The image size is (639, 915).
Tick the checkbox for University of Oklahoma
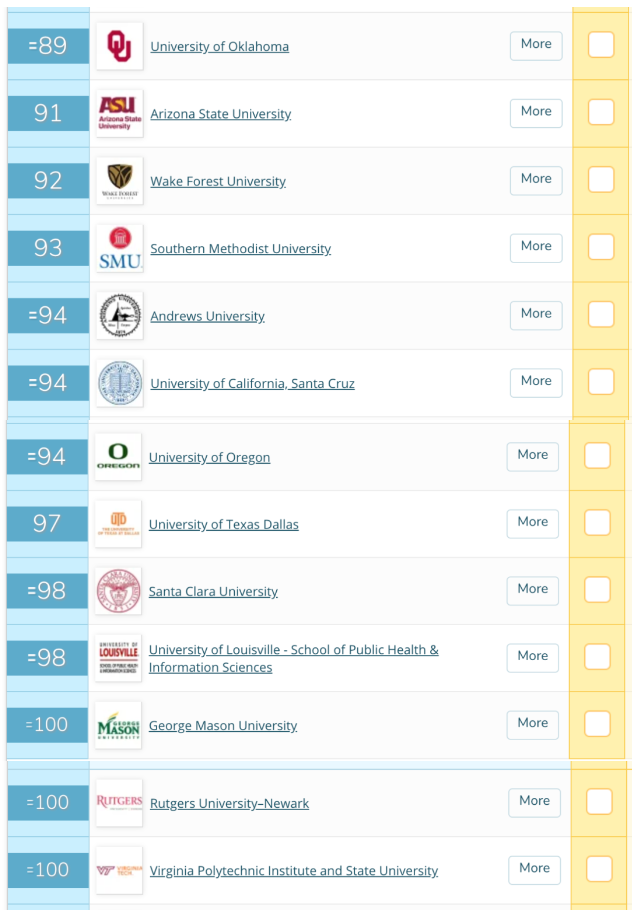pos(601,45)
